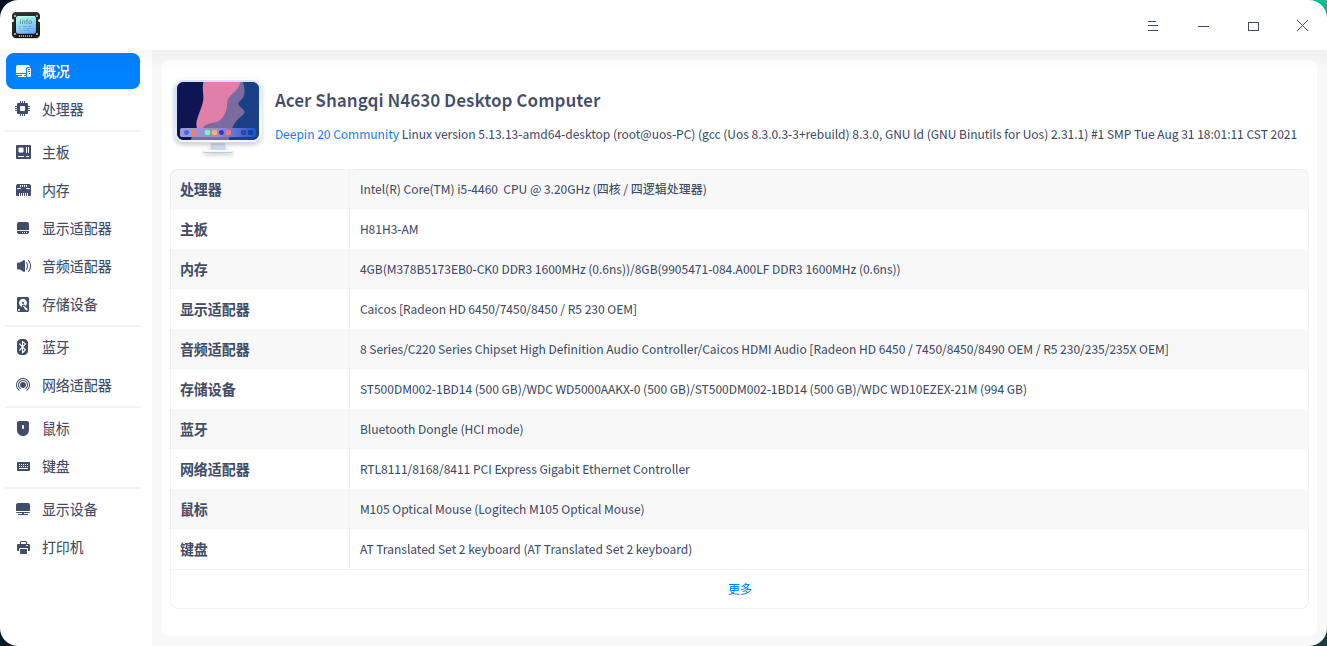The image size is (1327, 646).
Task: Click the 音频适配器 speaker icon
Action: click(x=23, y=266)
